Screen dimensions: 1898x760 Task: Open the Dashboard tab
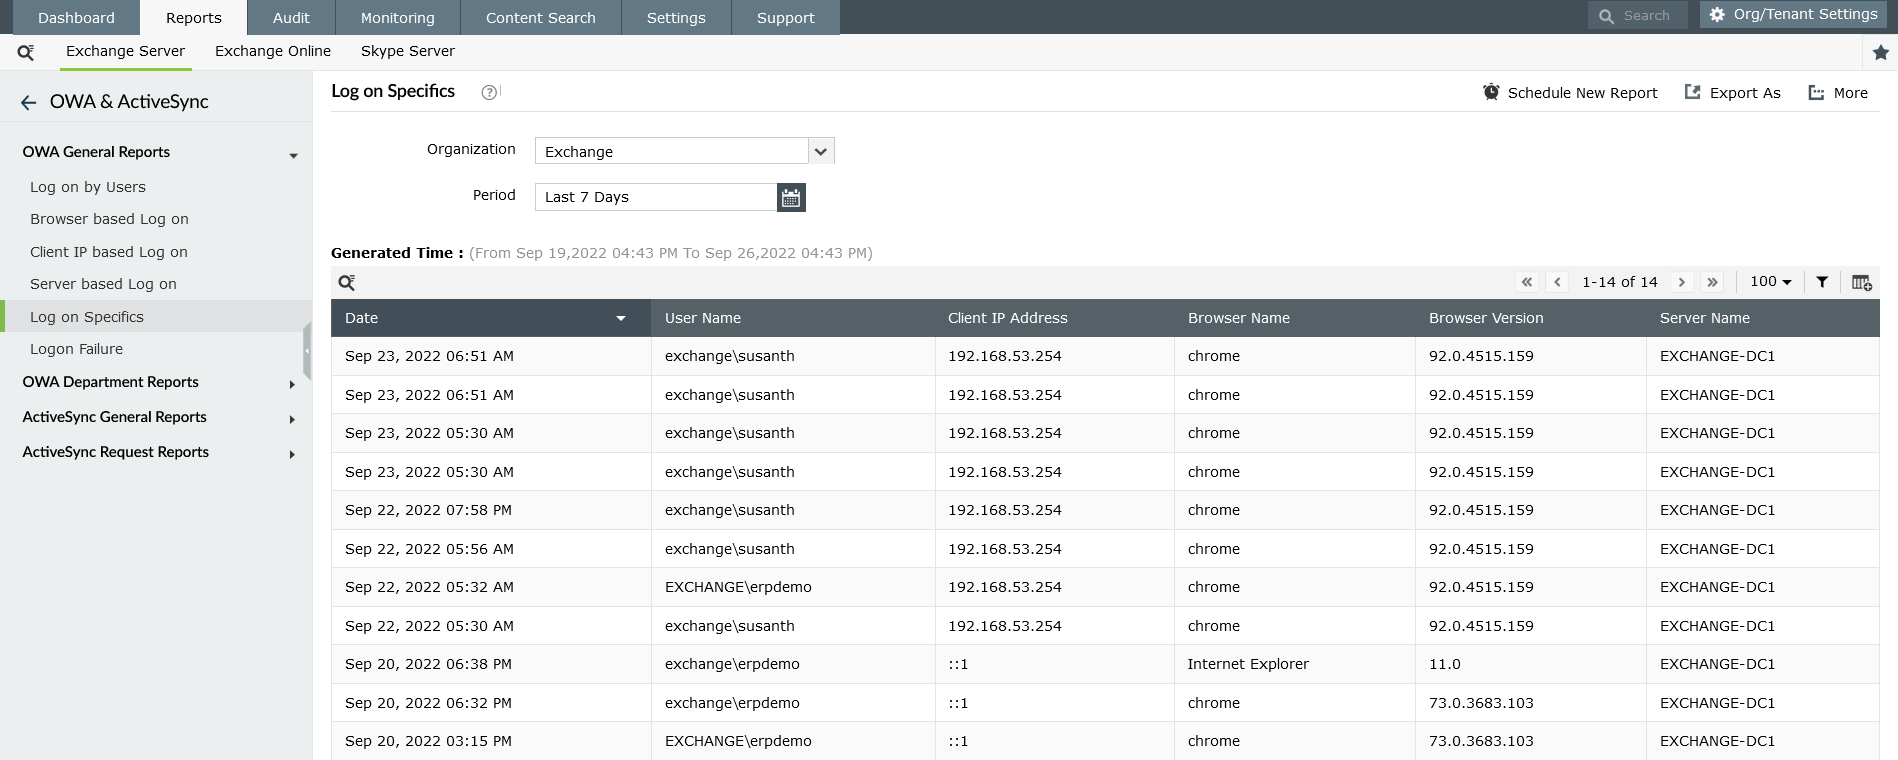76,18
